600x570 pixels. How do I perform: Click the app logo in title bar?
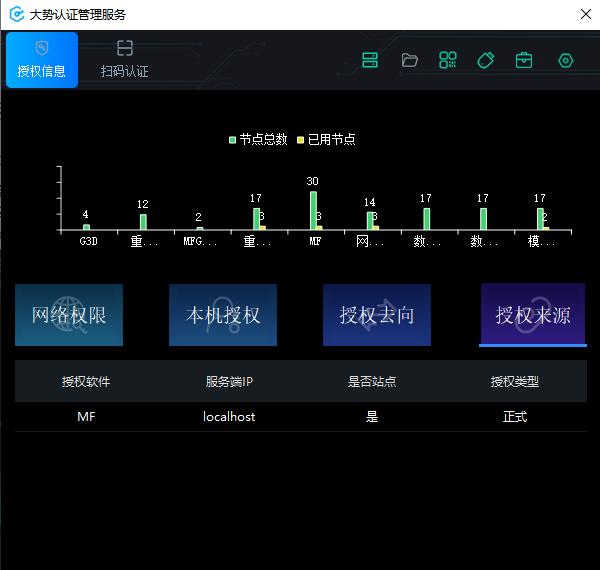click(x=17, y=15)
